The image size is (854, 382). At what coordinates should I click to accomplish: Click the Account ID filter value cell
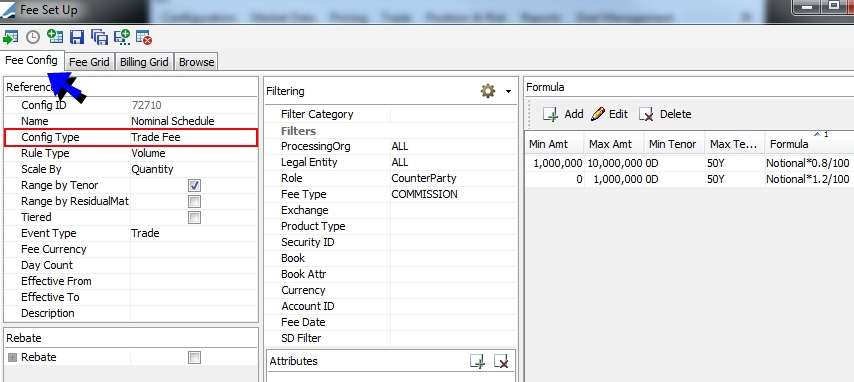pyautogui.click(x=453, y=306)
